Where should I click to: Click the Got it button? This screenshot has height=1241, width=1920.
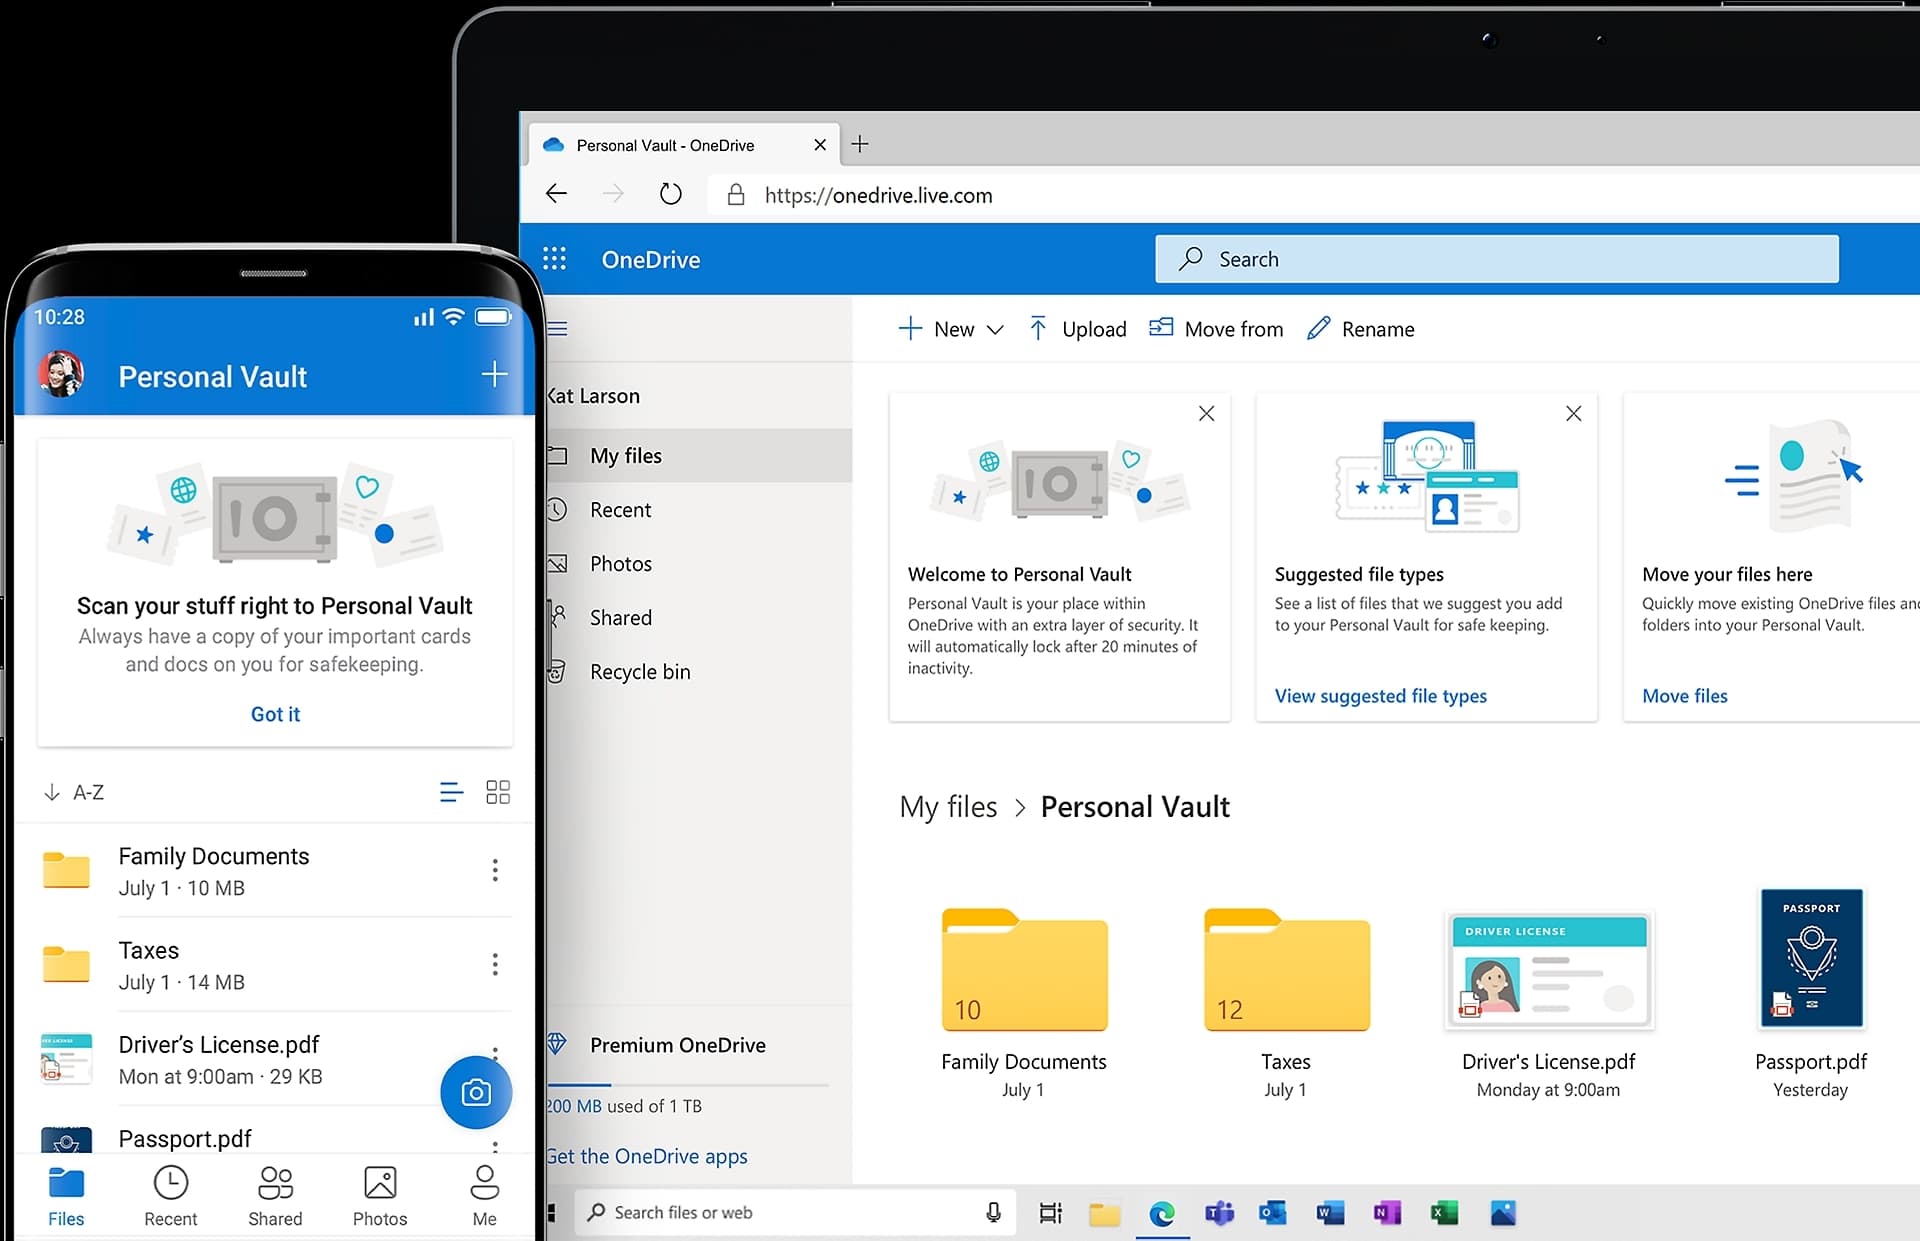point(275,713)
